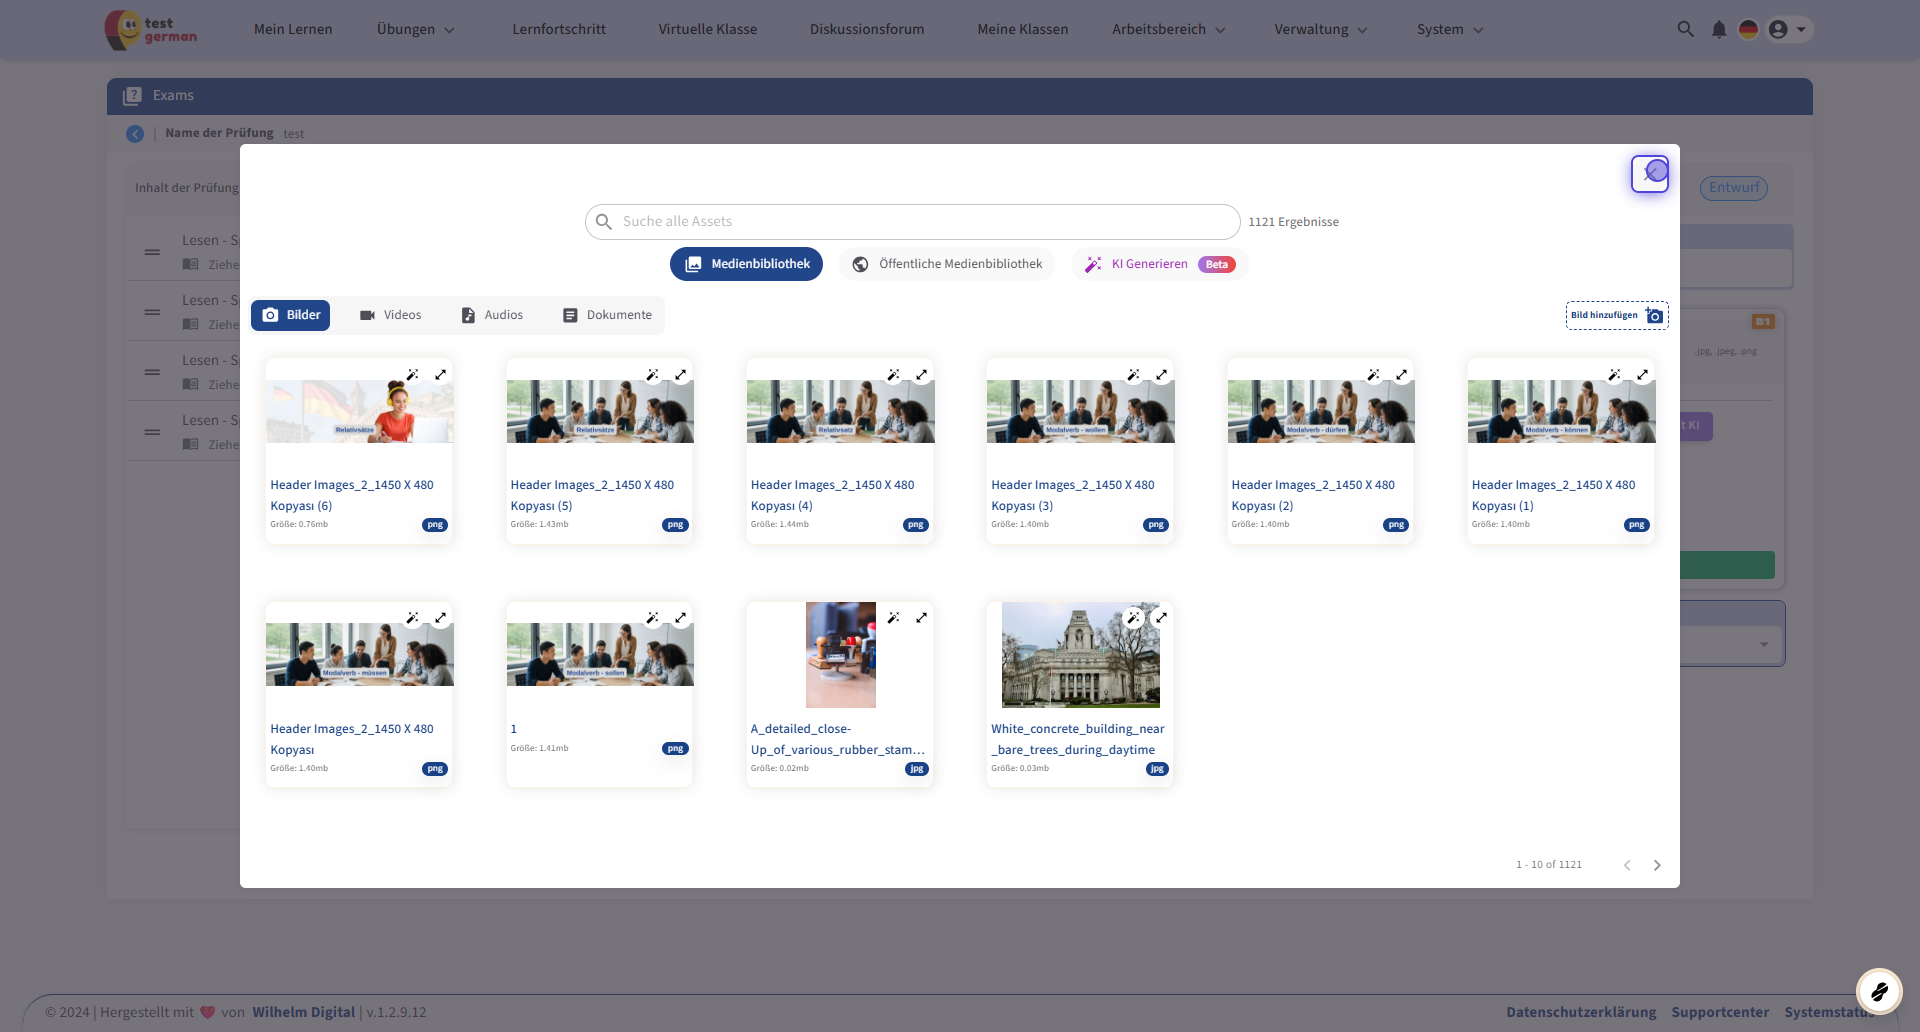Click the back arrow next to Name der Prüfung
1920x1032 pixels.
click(x=135, y=134)
